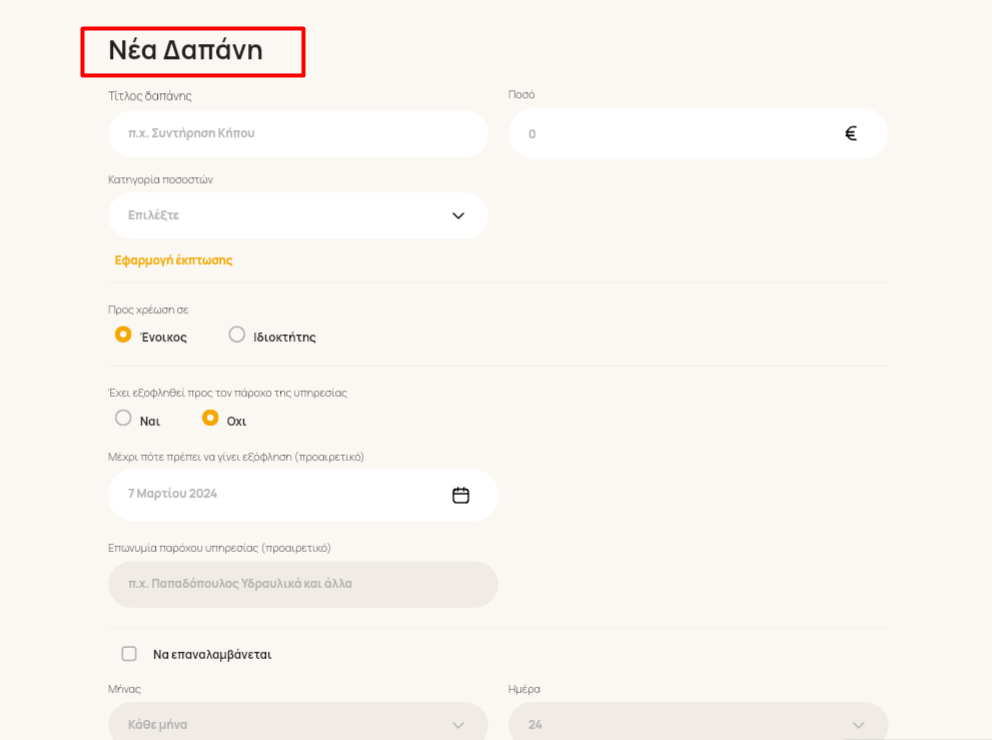Enable the Να επαναλαμβάνεται checkbox

pyautogui.click(x=129, y=653)
